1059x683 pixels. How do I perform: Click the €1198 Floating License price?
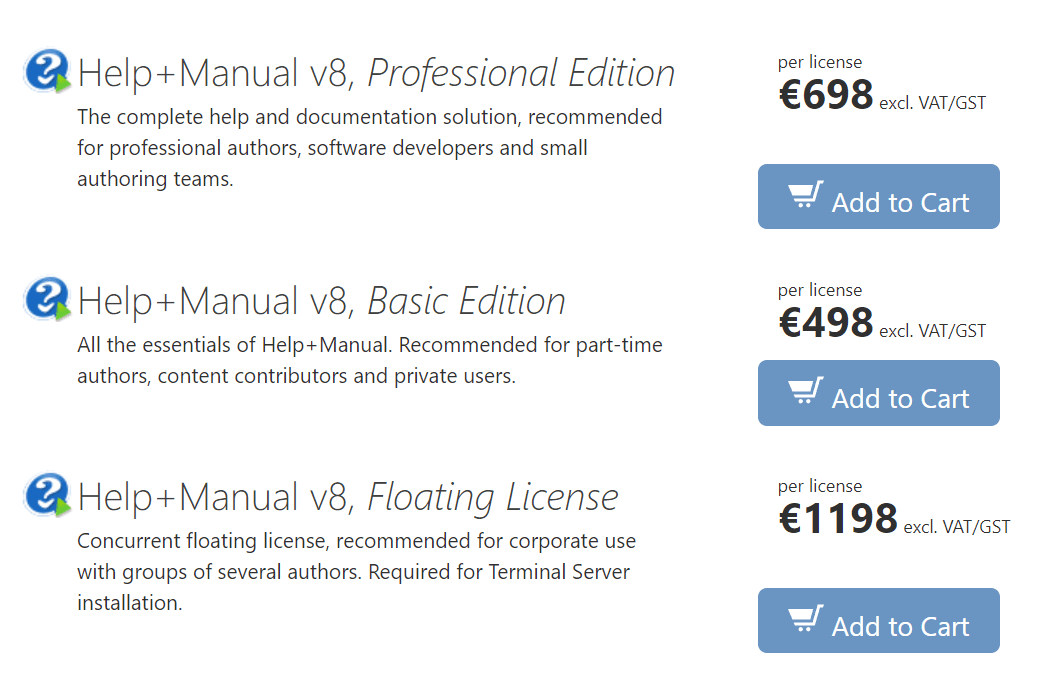838,519
